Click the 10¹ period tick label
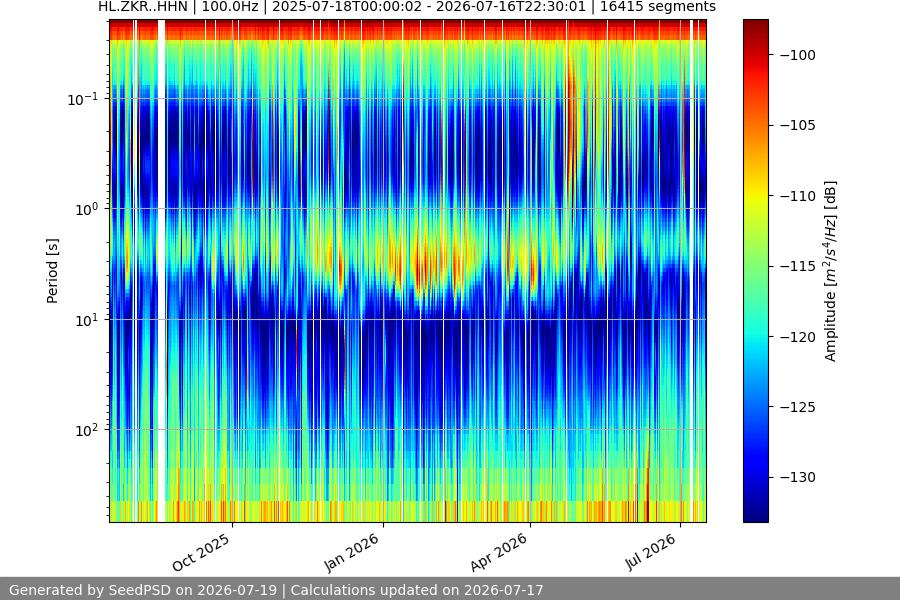Image resolution: width=900 pixels, height=600 pixels. [86, 320]
